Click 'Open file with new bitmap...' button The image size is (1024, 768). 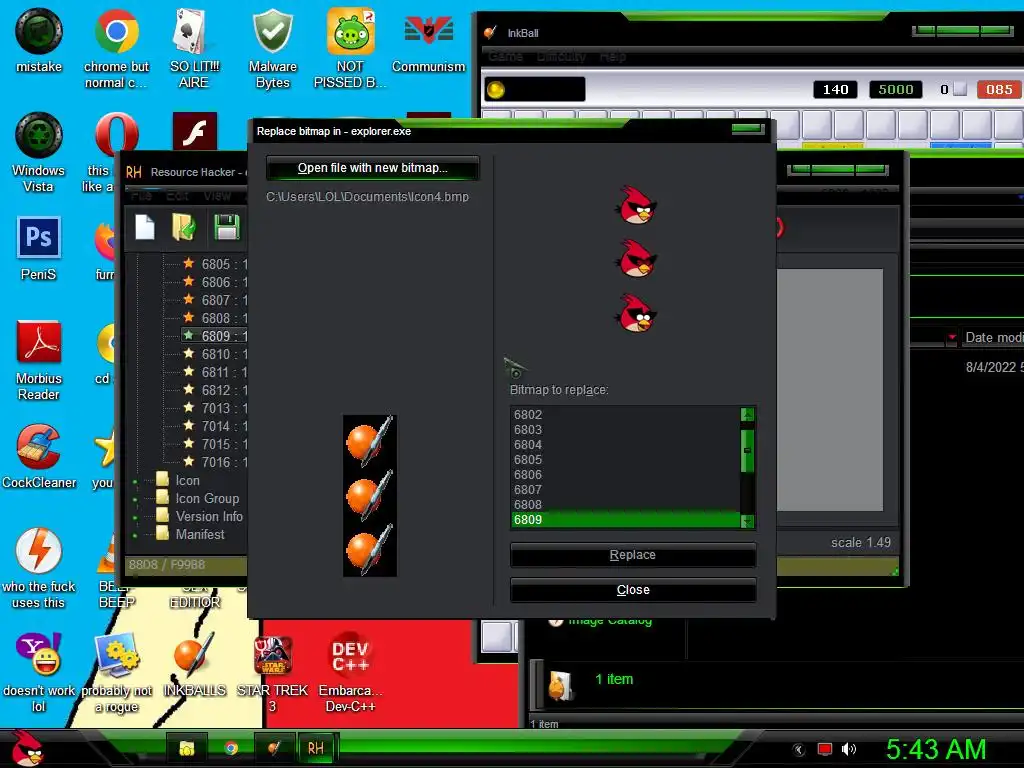coord(372,168)
